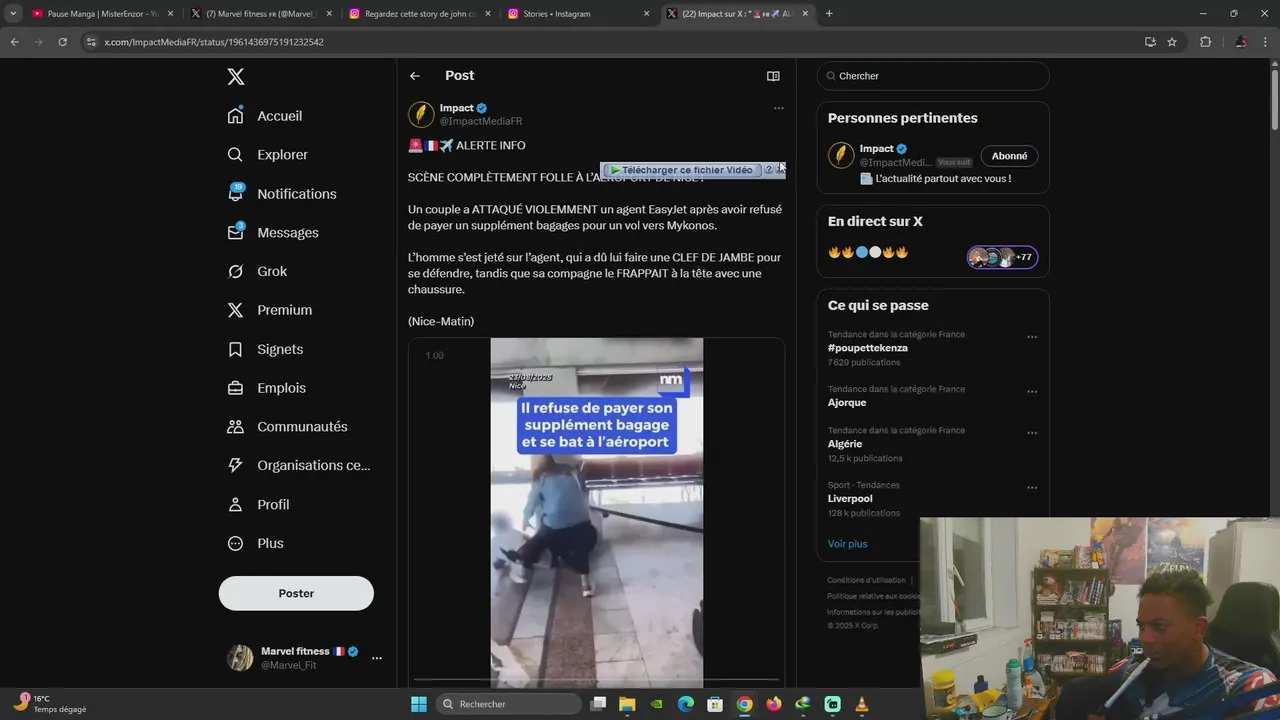Open the reader view icon beside Post
Image resolution: width=1280 pixels, height=720 pixels.
click(773, 76)
